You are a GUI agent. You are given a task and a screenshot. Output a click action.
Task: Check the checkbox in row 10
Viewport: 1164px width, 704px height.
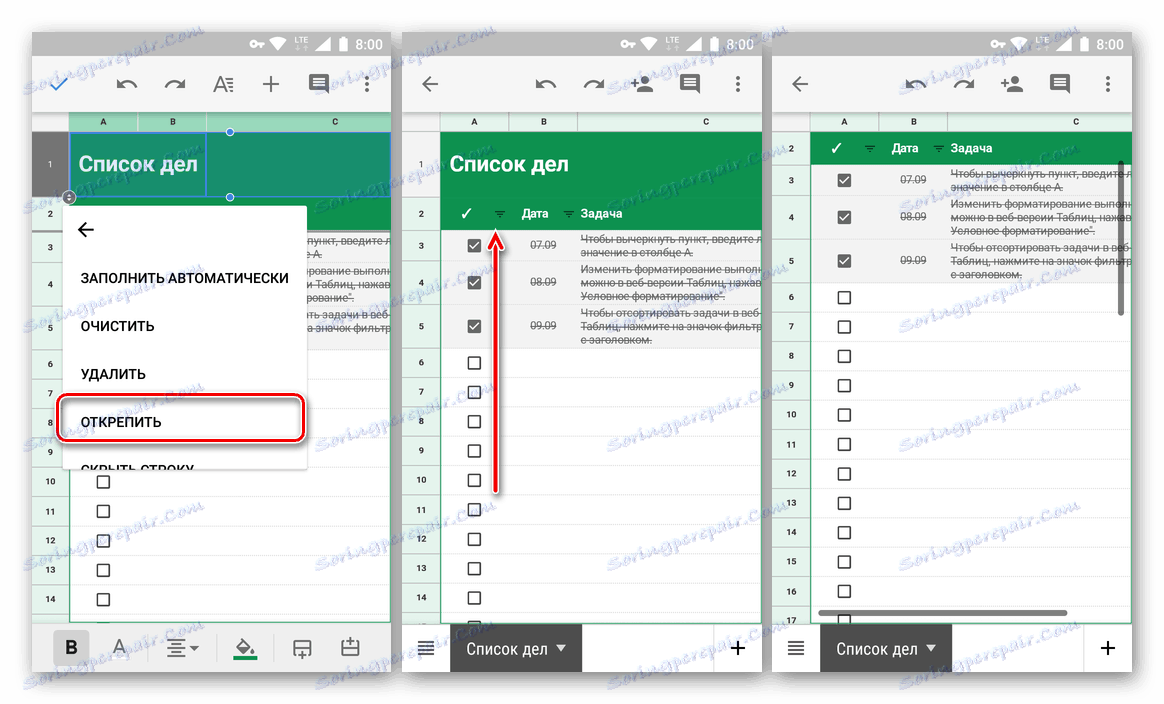click(474, 479)
